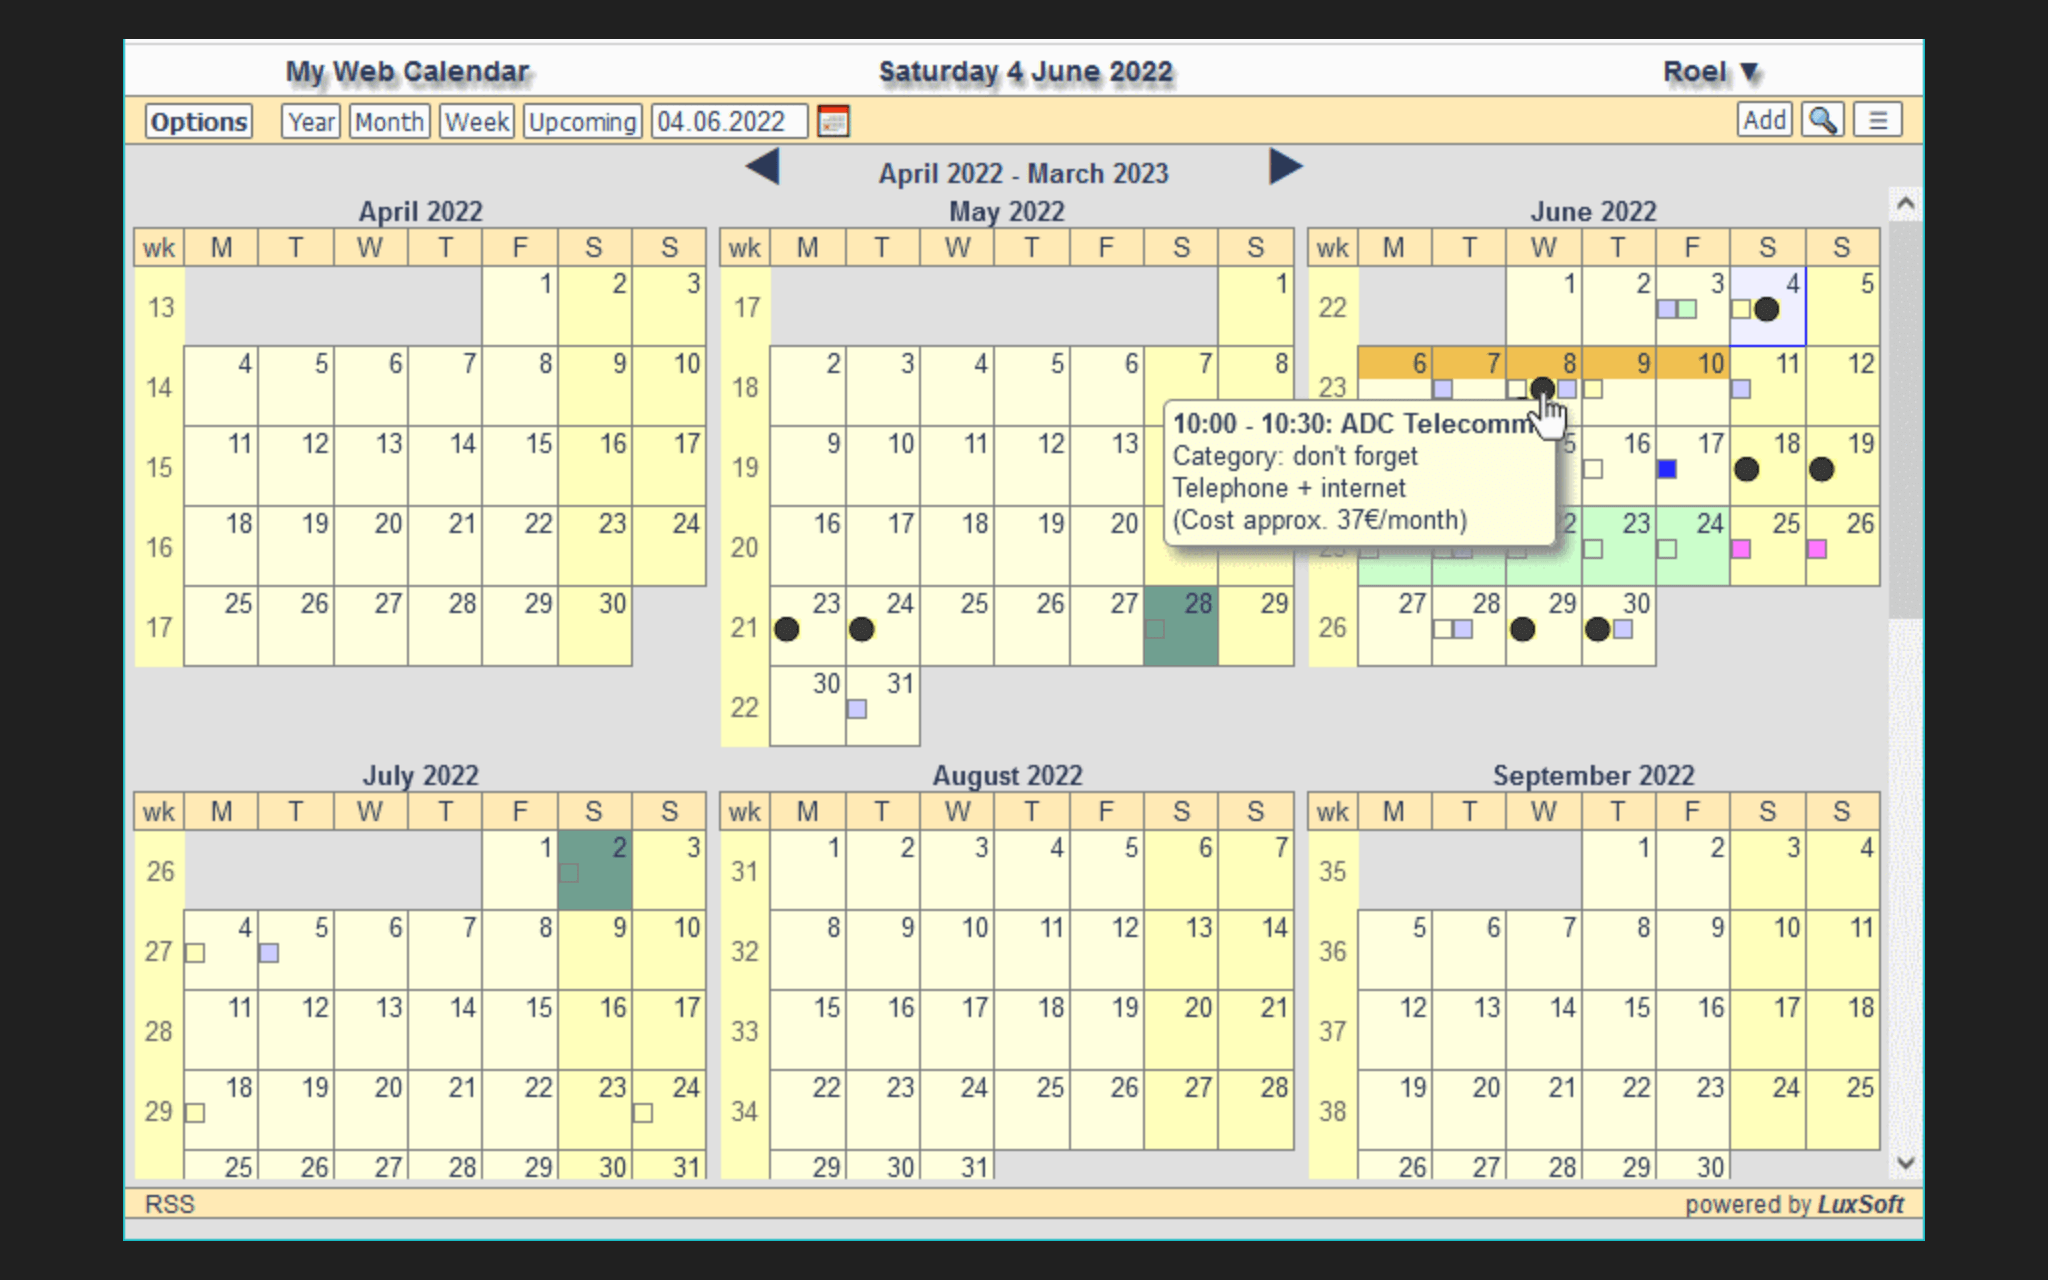
Task: Click the magenta event square on June 25
Action: click(x=1741, y=549)
